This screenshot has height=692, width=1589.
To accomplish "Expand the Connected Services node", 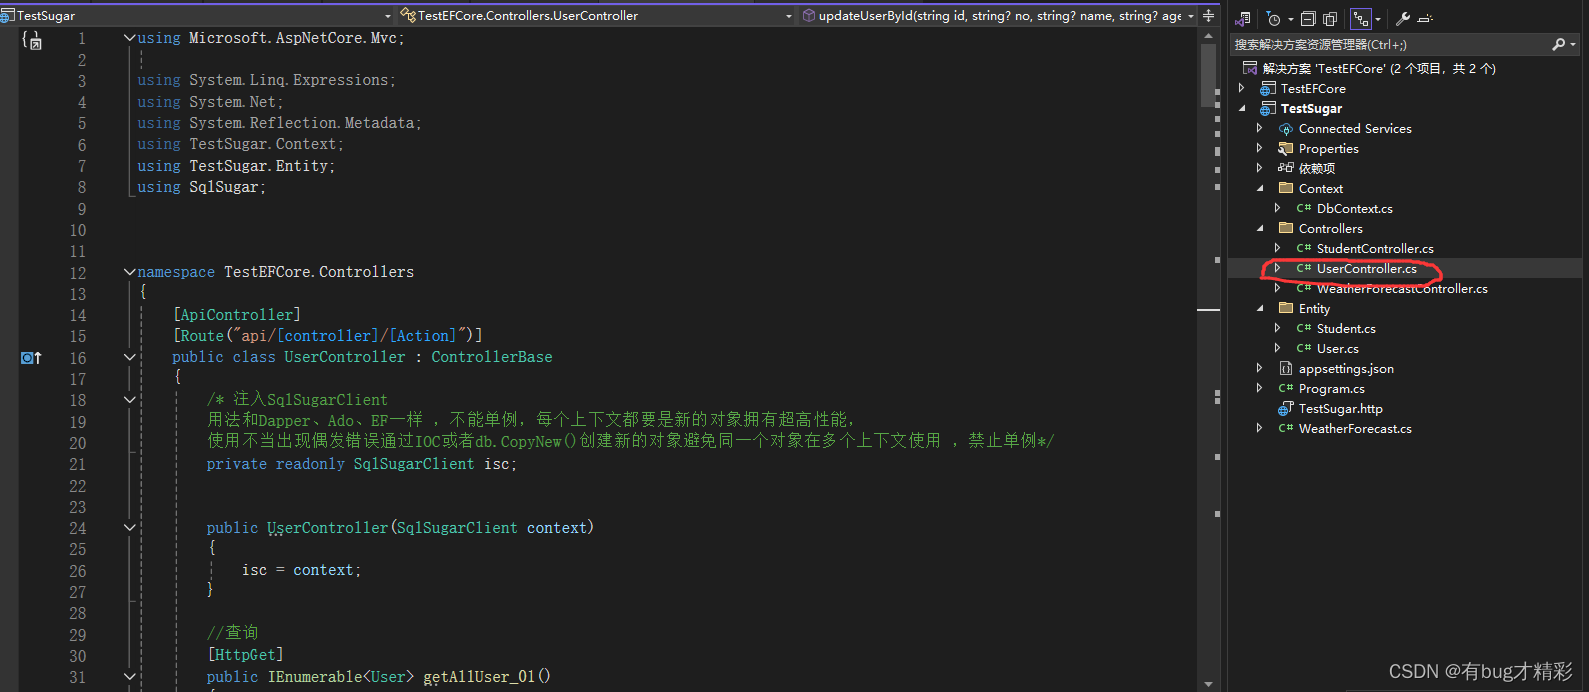I will [x=1260, y=128].
